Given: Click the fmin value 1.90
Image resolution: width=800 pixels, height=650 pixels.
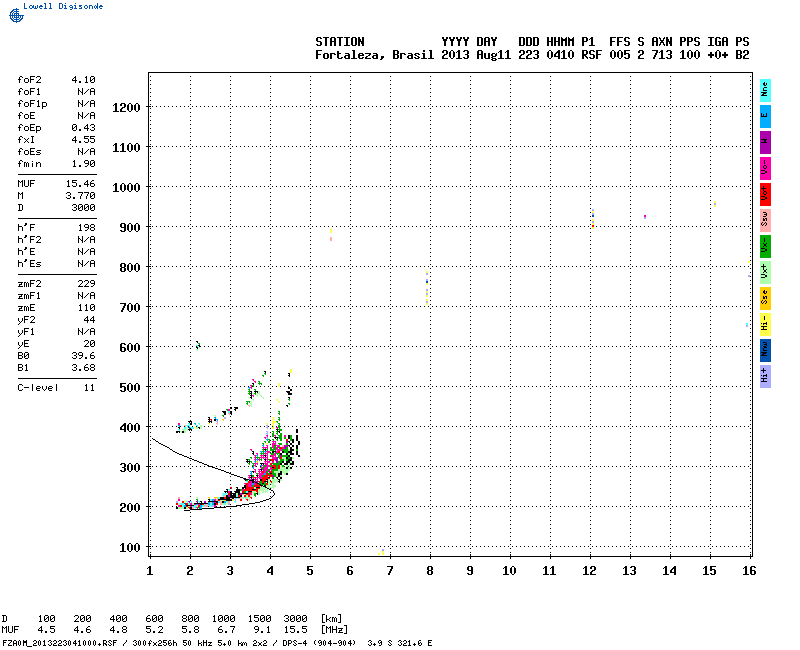Looking at the screenshot, I should 83,164.
